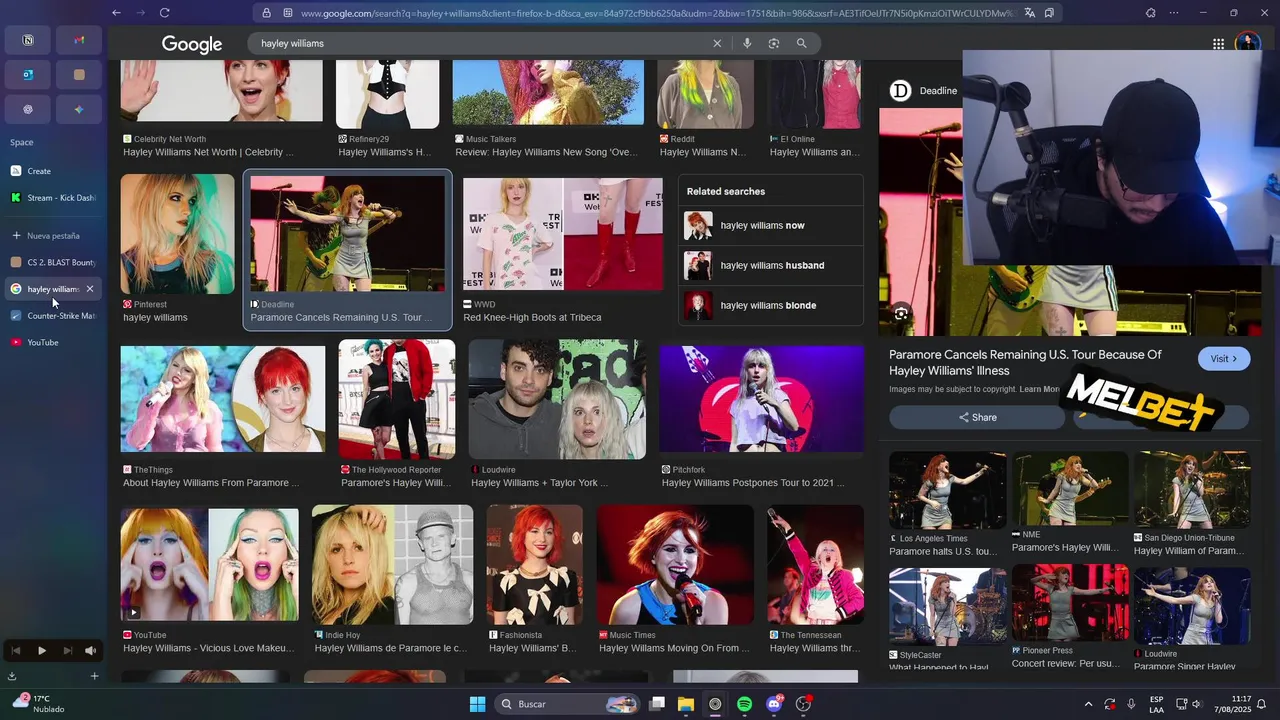Open downloads icon at sidebar bottom
1280x720 pixels.
pos(12,676)
